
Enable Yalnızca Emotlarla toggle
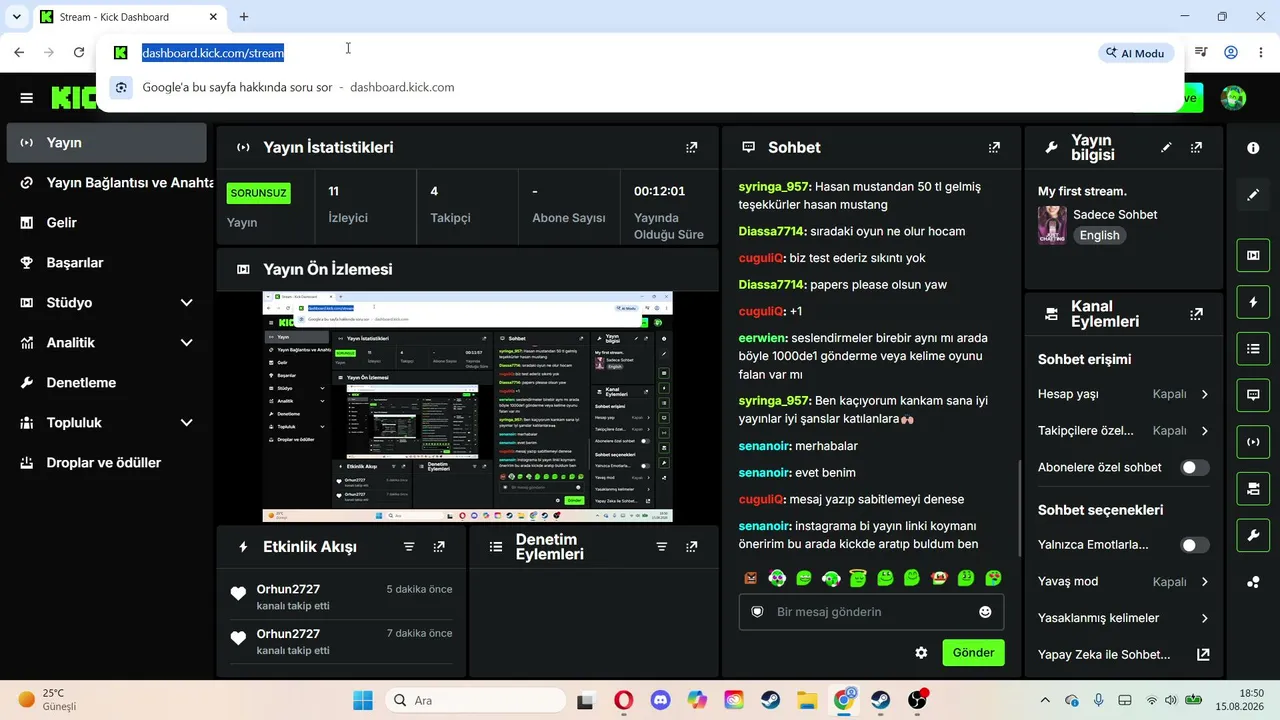click(1194, 545)
